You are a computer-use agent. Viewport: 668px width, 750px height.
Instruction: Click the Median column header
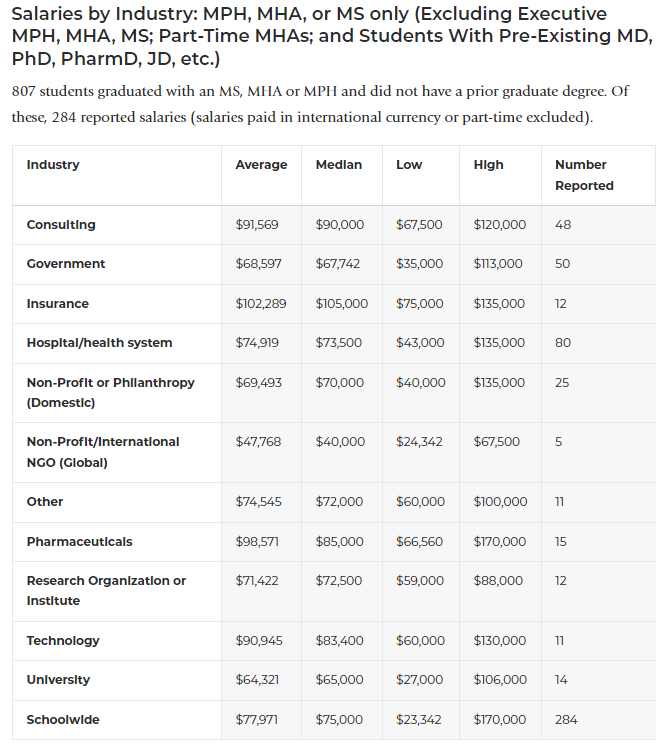pyautogui.click(x=339, y=165)
